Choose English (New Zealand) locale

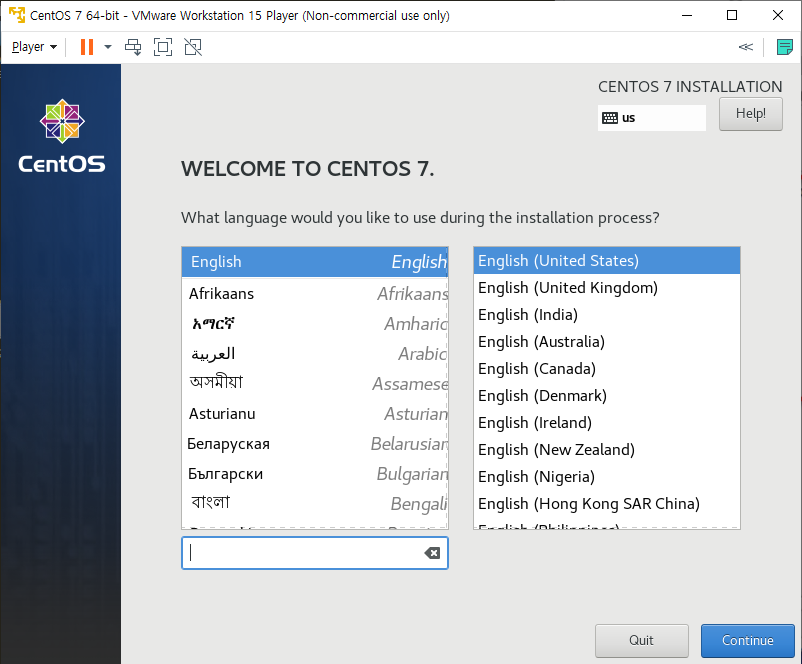click(607, 450)
